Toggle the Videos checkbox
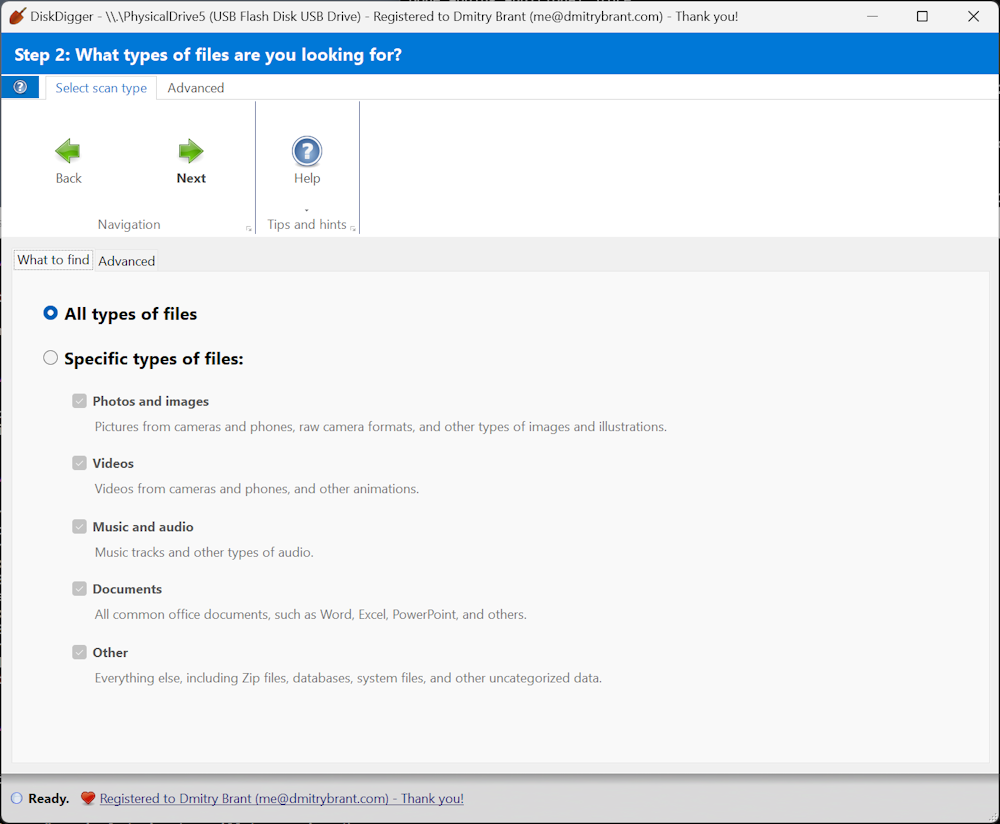Screen dimensions: 1000x824 click(x=79, y=462)
